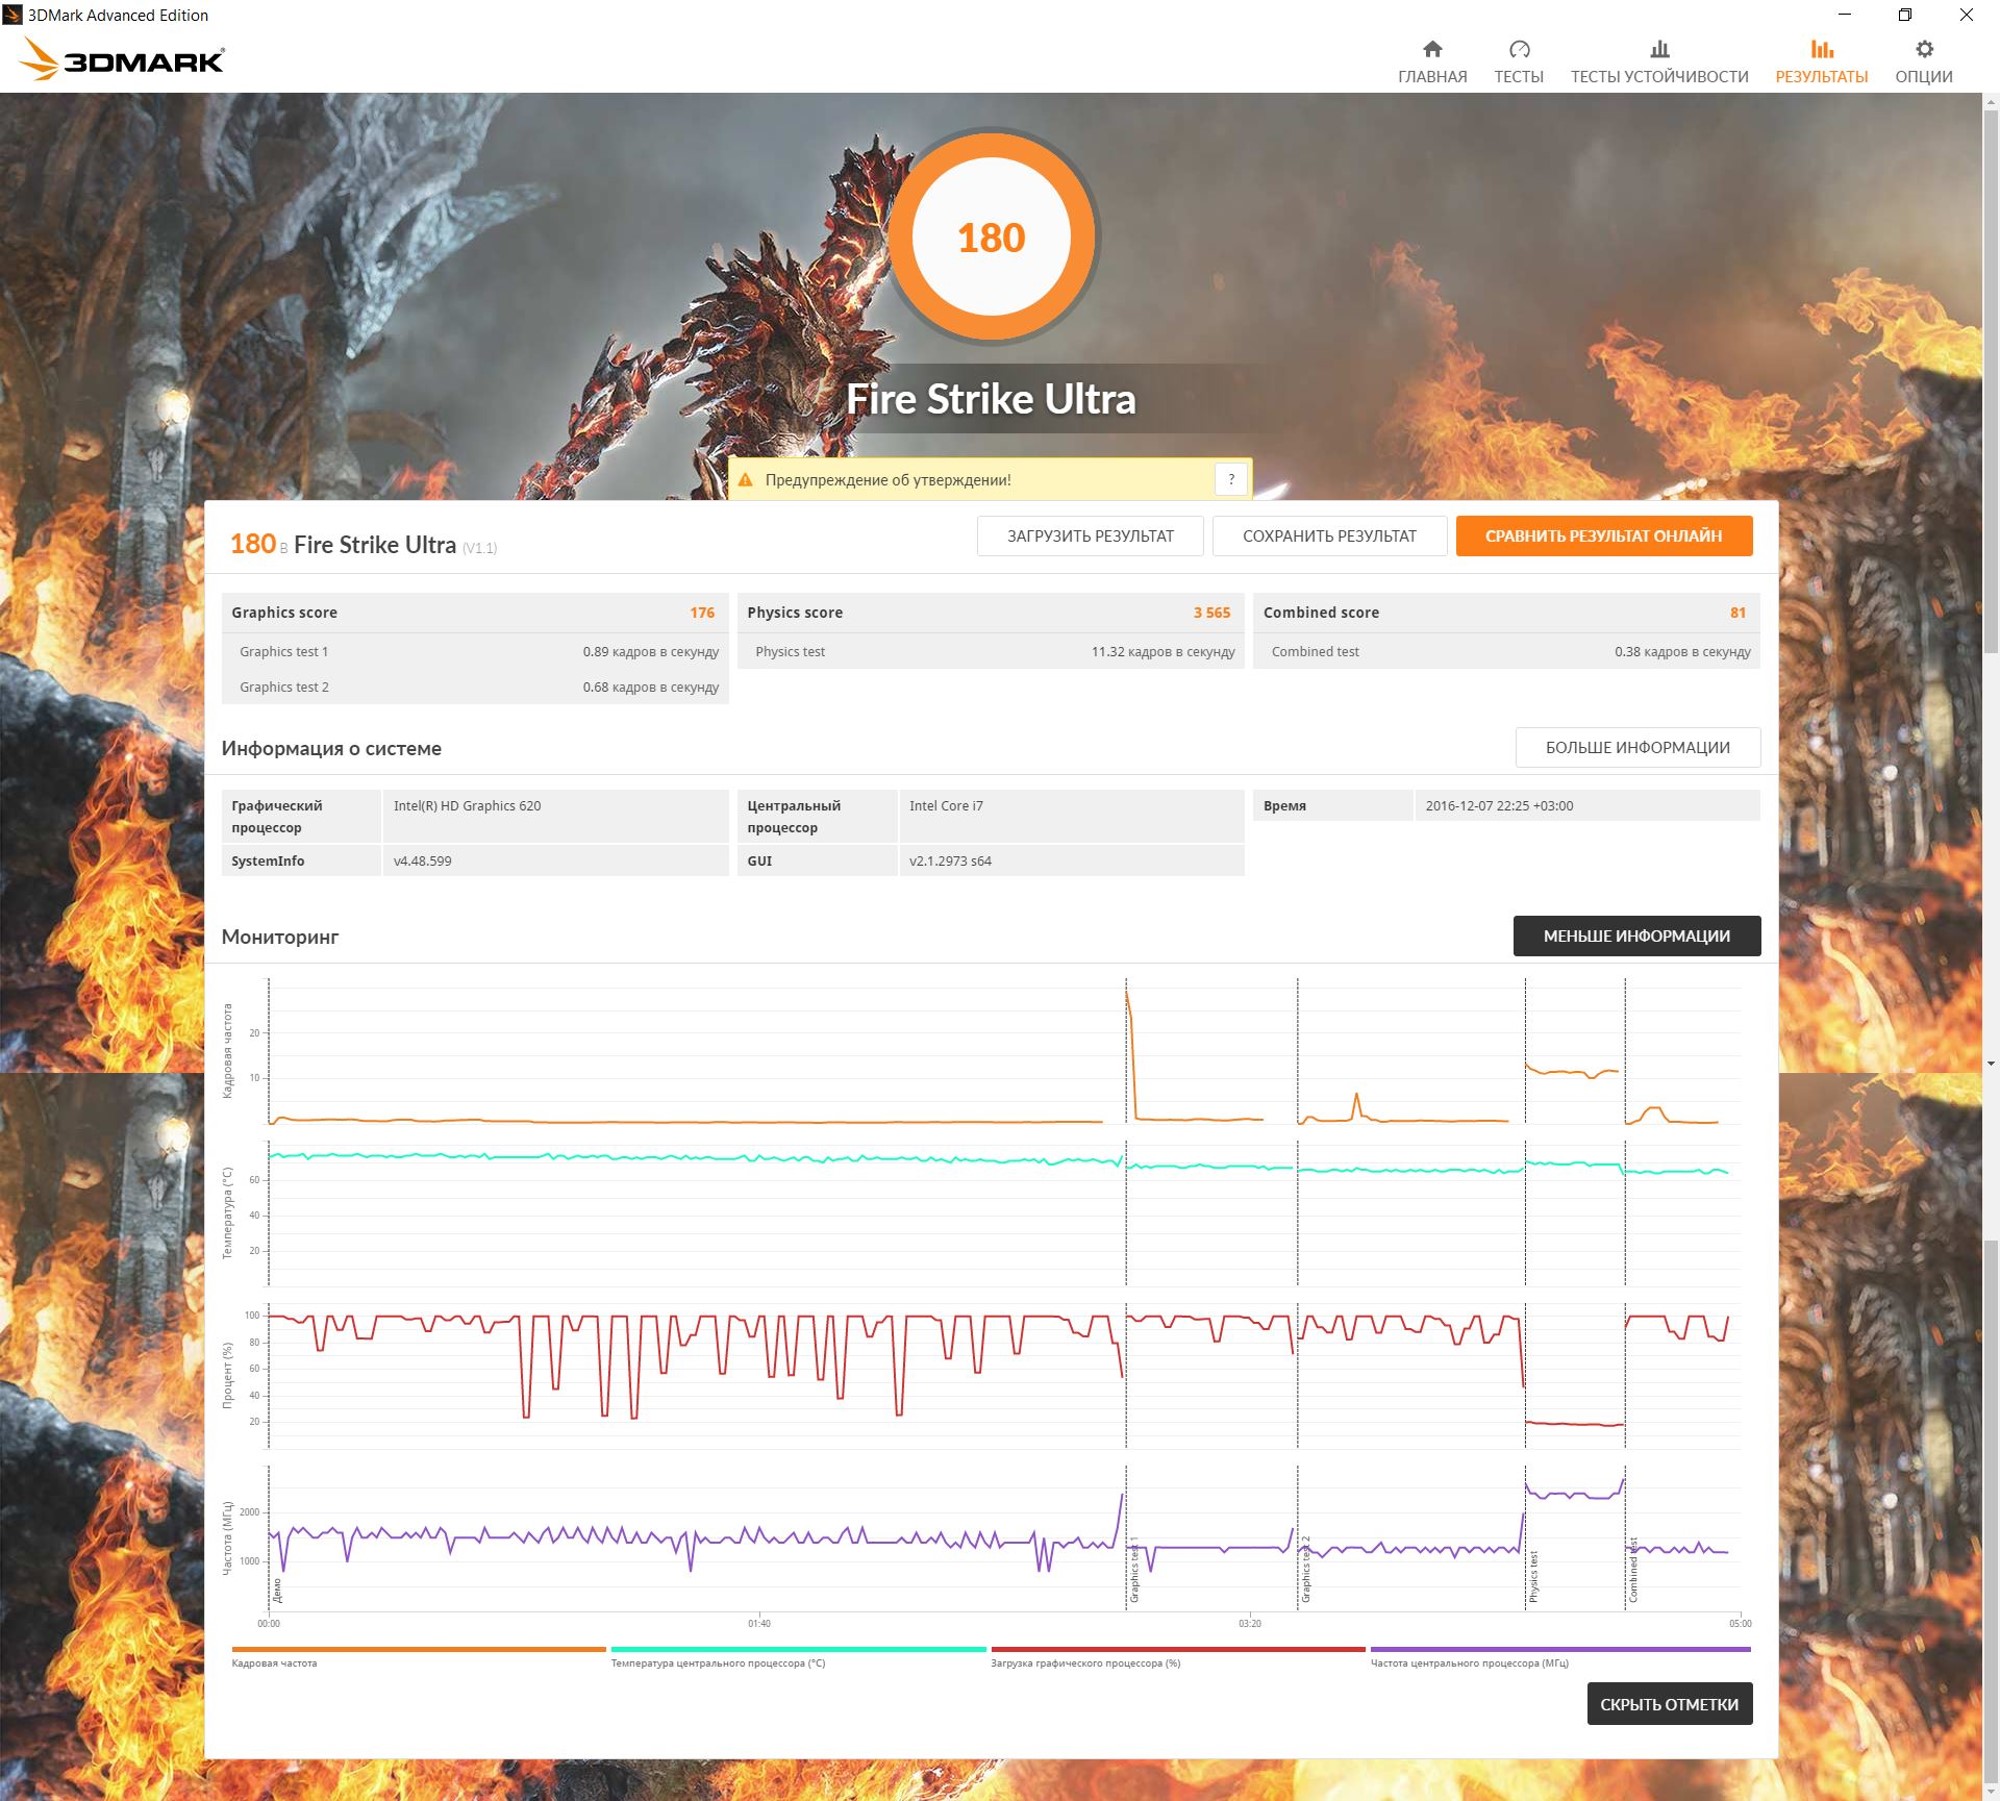Click the 3DMark logo
Image resolution: width=2000 pixels, height=1801 pixels.
point(122,59)
